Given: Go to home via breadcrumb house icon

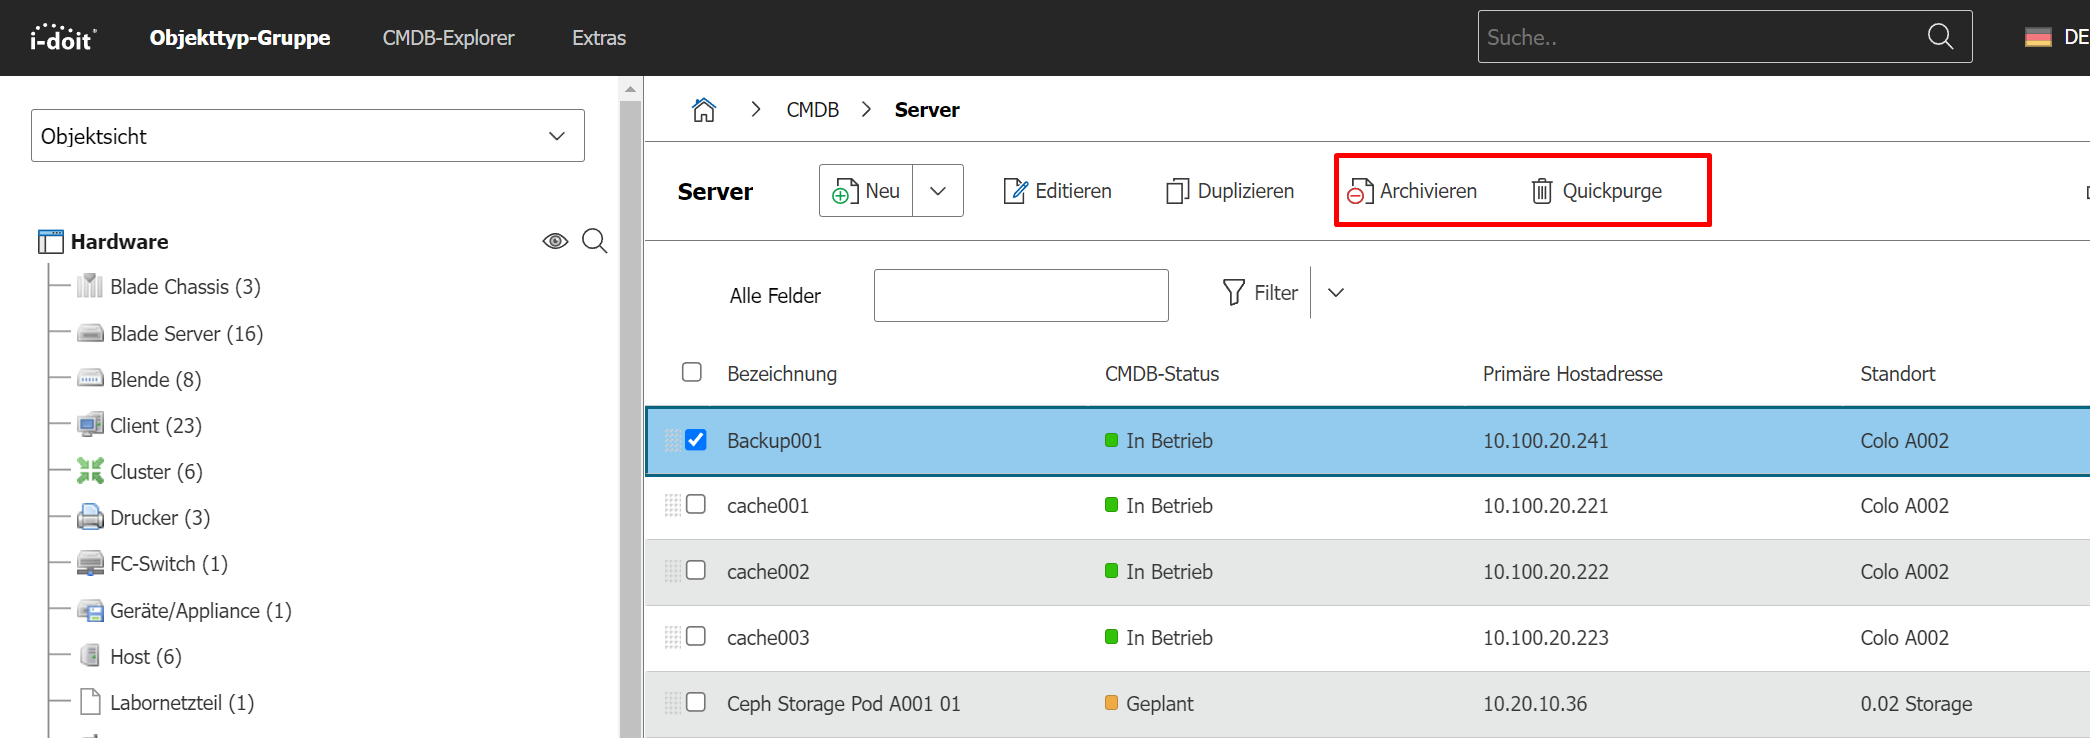Looking at the screenshot, I should point(704,109).
